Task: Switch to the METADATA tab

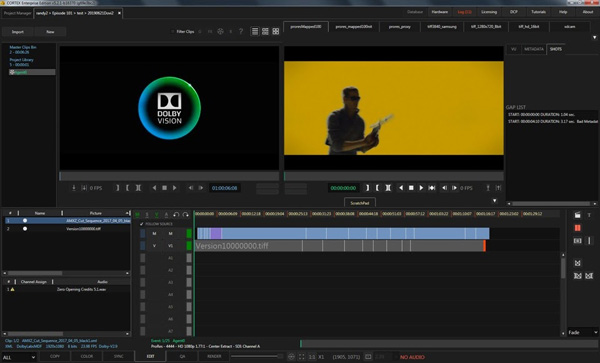Action: (x=533, y=49)
